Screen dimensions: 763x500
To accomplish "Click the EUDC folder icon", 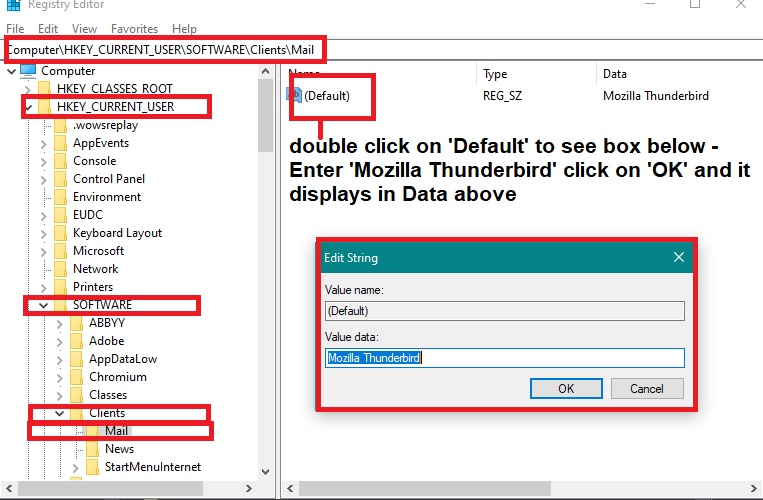I will (60, 215).
